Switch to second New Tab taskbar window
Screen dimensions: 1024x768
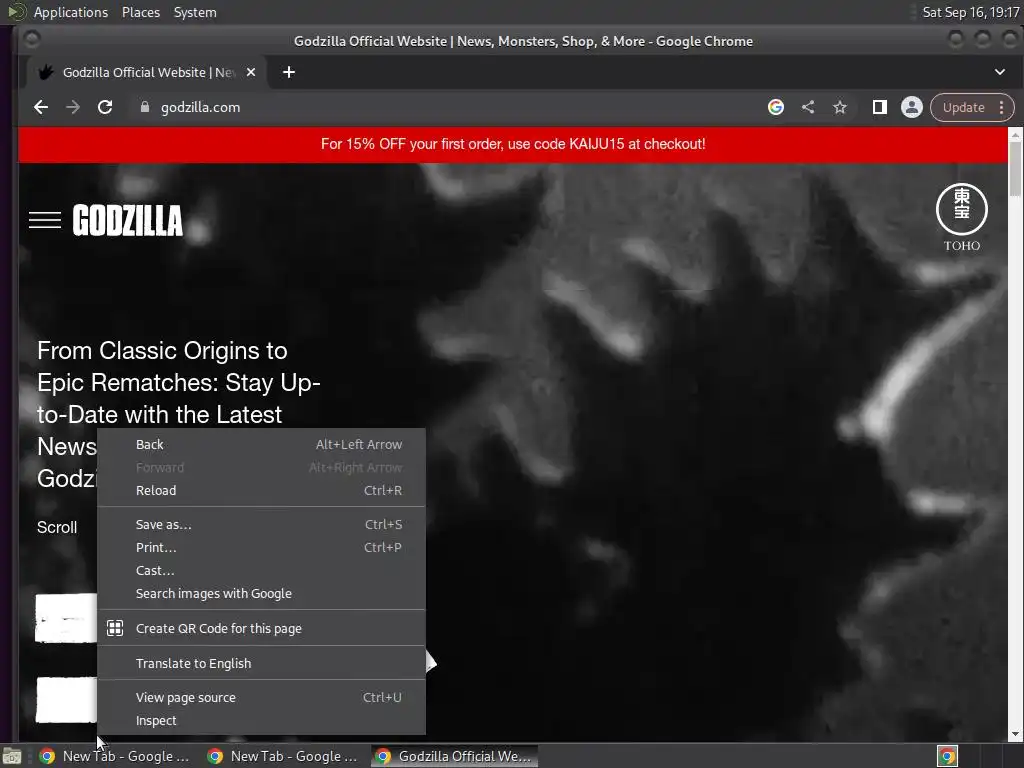[283, 756]
